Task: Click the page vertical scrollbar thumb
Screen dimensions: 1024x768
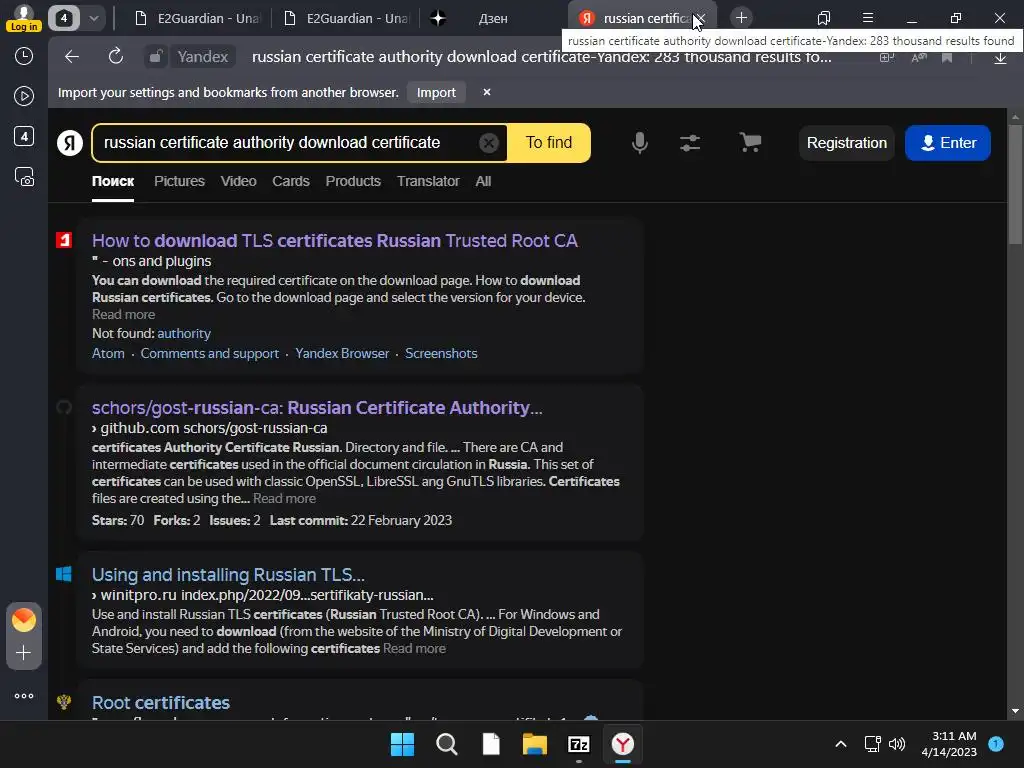Action: click(1015, 184)
